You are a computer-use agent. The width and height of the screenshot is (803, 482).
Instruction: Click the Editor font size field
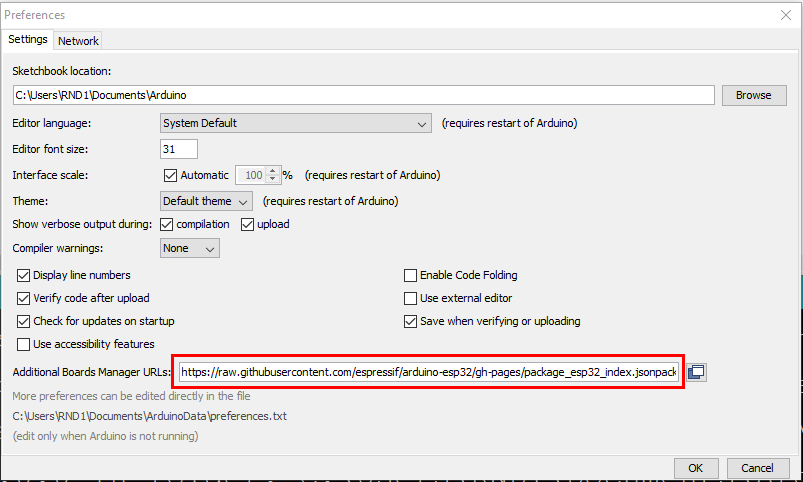(179, 149)
